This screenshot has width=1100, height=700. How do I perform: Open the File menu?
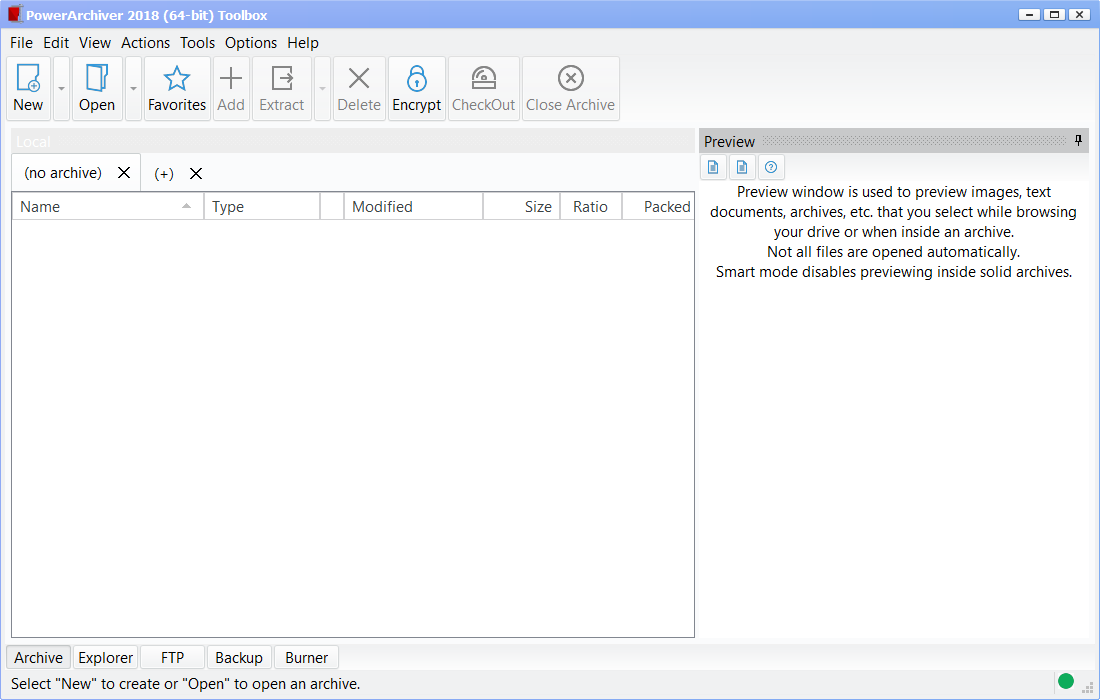pos(21,43)
